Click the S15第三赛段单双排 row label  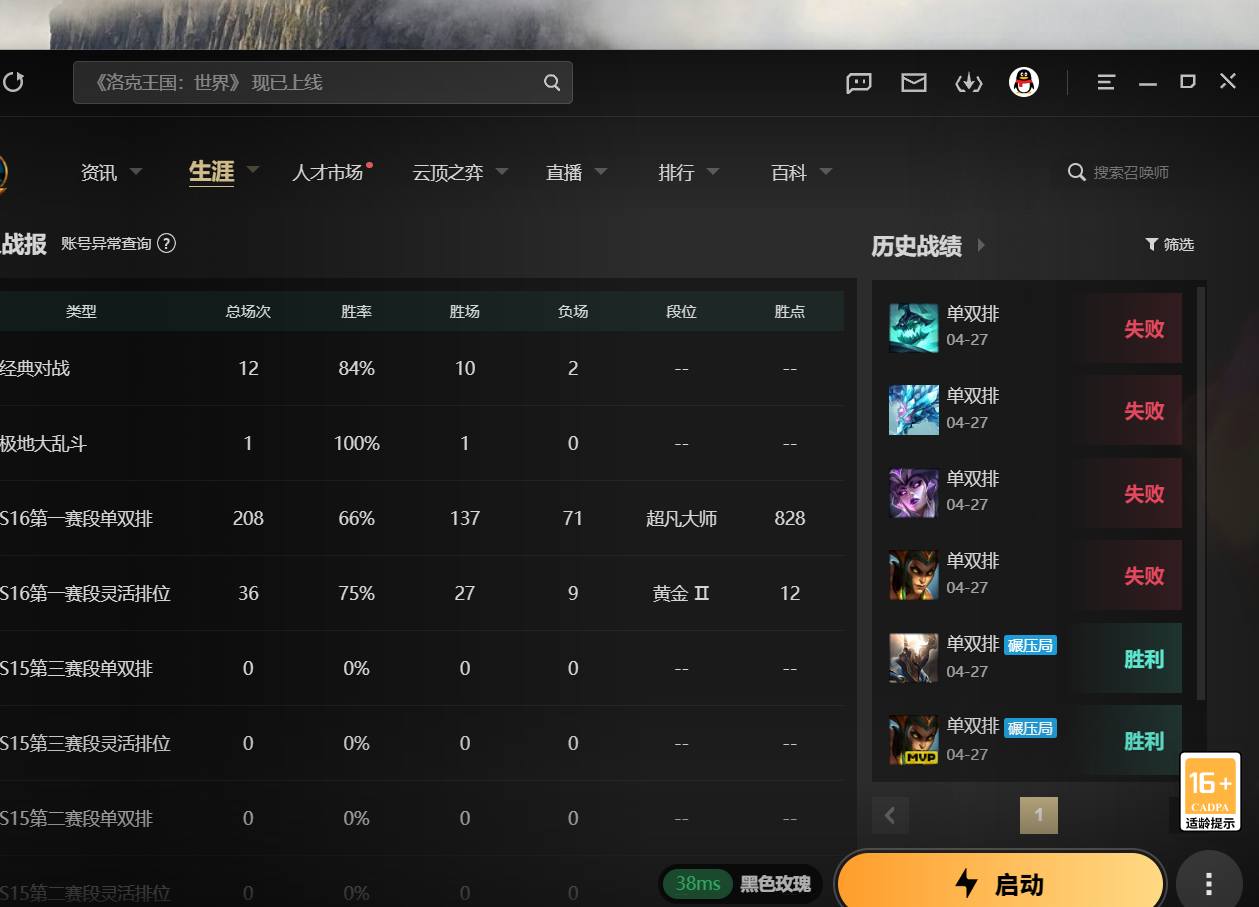[x=76, y=668]
